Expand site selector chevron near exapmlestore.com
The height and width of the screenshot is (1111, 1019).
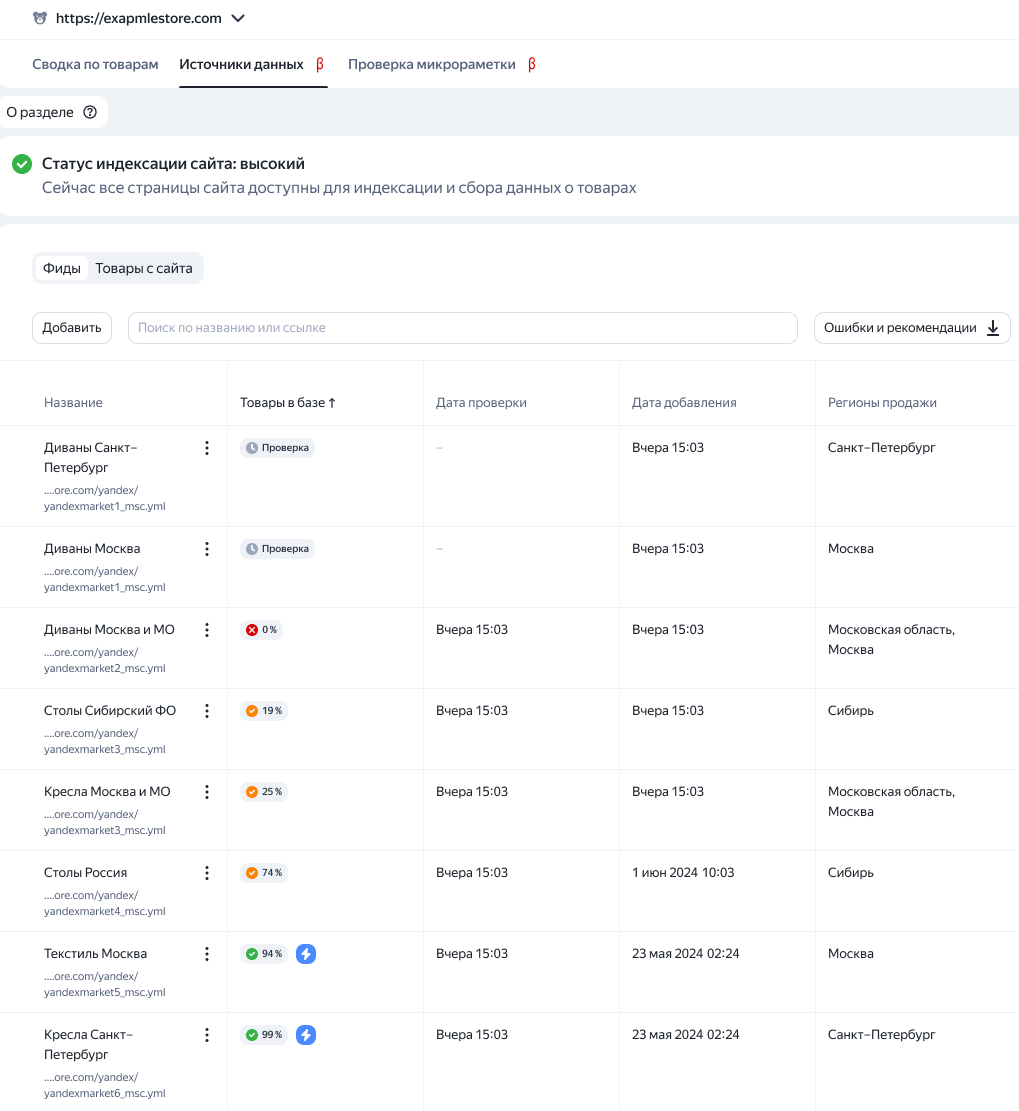point(238,18)
